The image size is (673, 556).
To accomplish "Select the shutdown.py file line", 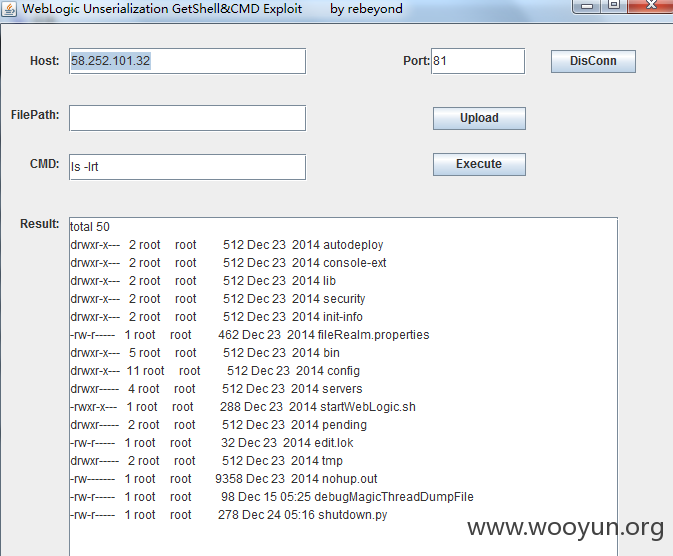I will pyautogui.click(x=229, y=515).
